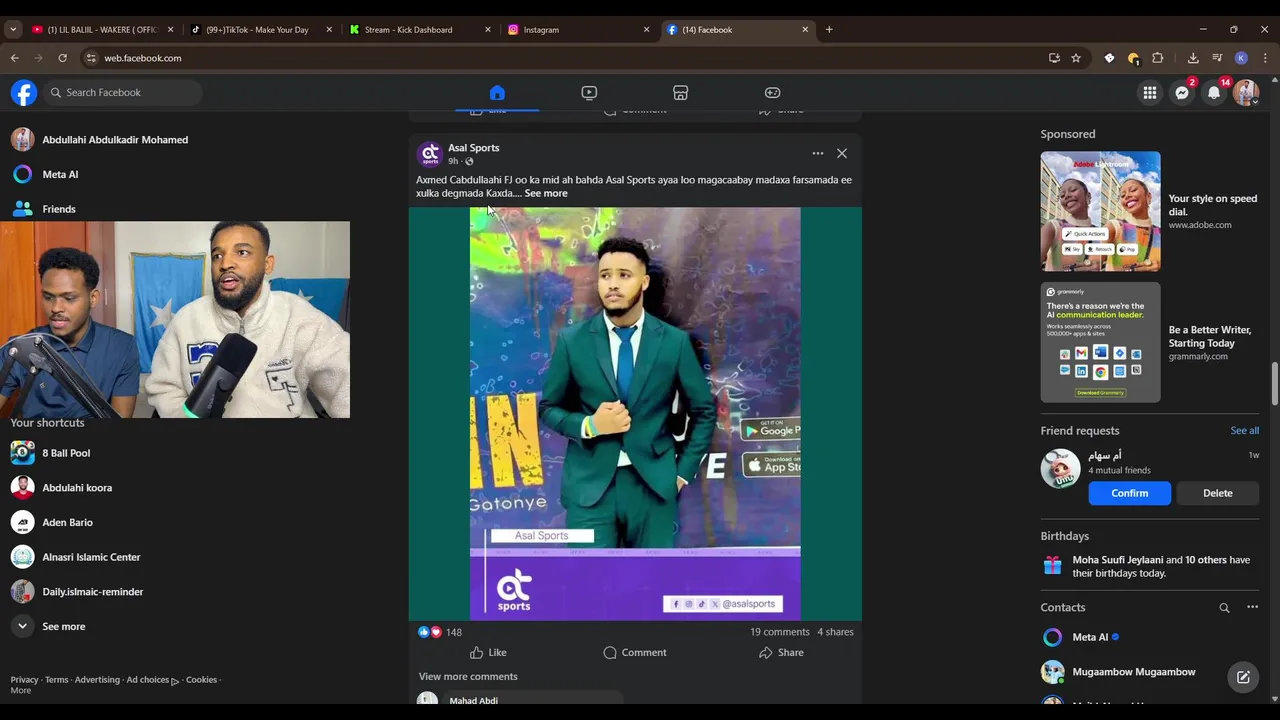Like the Asal Sports post
This screenshot has height=720, width=1280.
[x=488, y=653]
